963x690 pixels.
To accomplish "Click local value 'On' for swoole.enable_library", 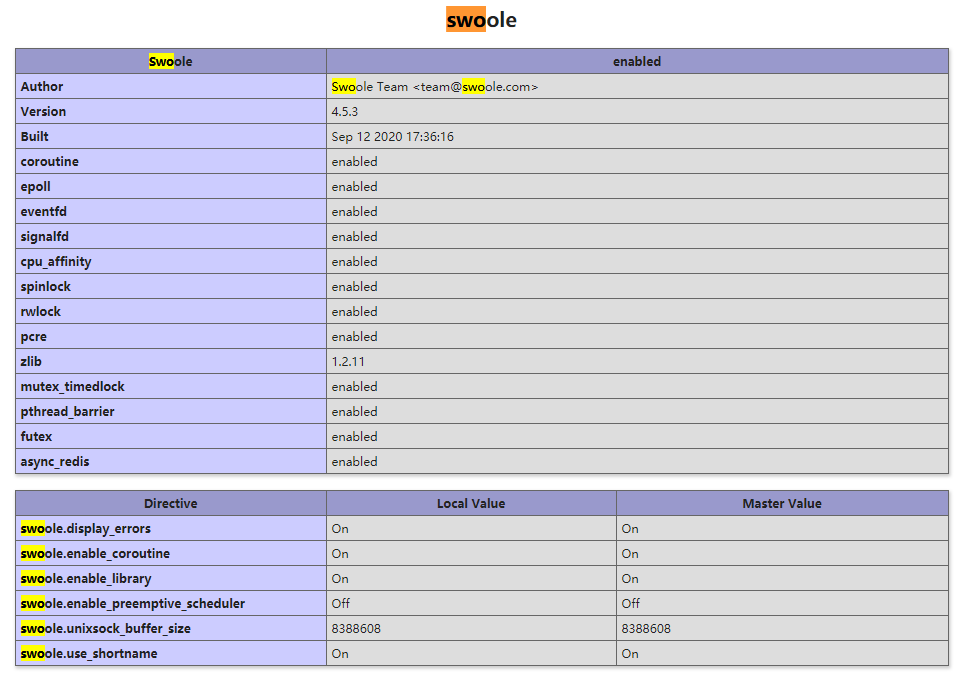I will [x=340, y=579].
